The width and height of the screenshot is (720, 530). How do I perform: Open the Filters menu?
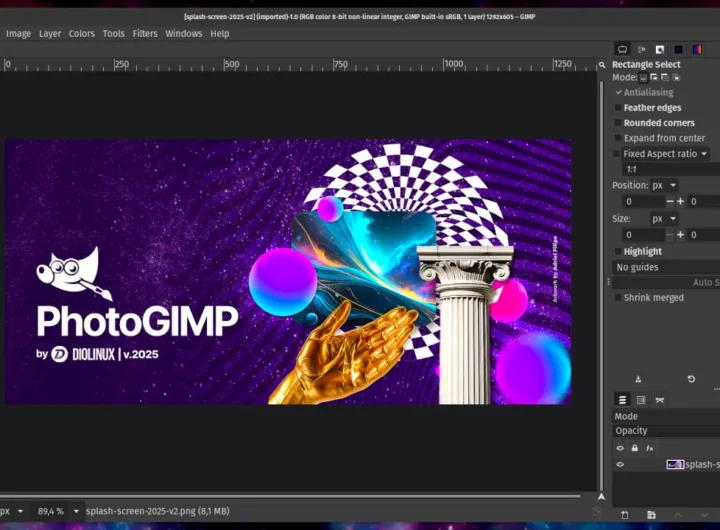pos(145,33)
